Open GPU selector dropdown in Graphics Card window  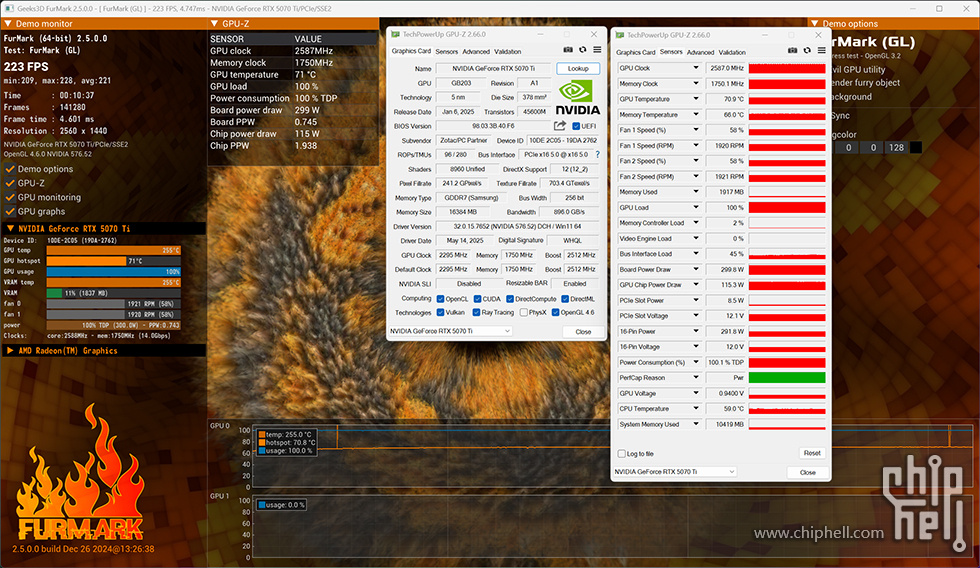click(x=450, y=331)
